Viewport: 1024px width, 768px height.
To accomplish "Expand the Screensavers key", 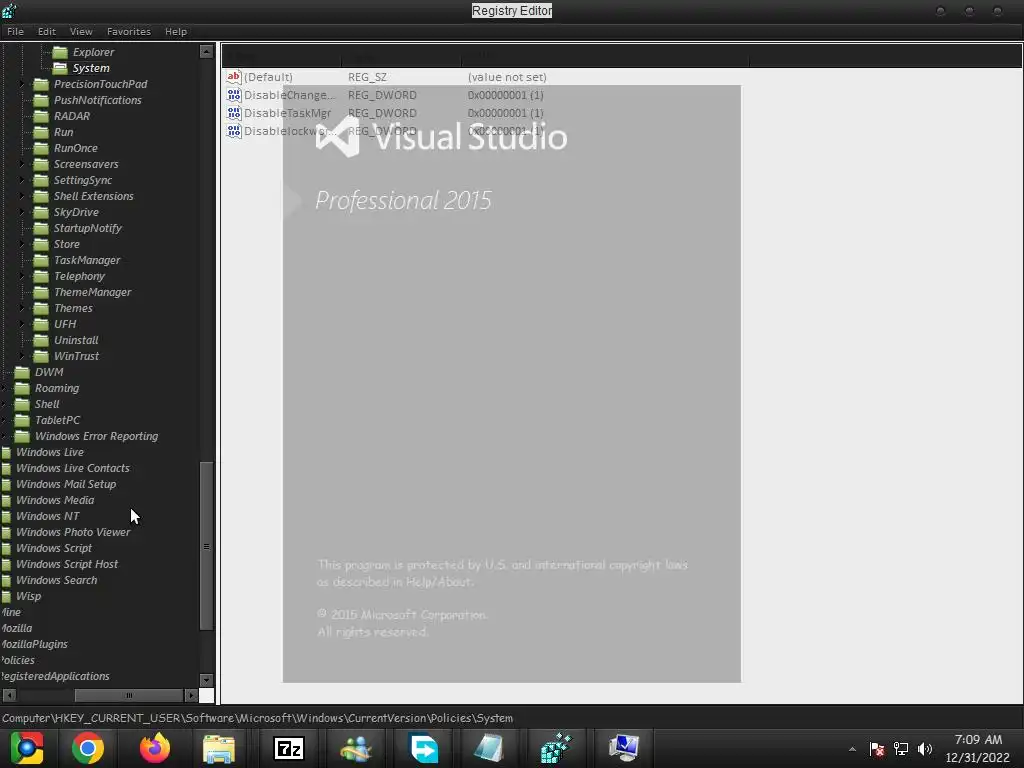I will click(x=22, y=164).
